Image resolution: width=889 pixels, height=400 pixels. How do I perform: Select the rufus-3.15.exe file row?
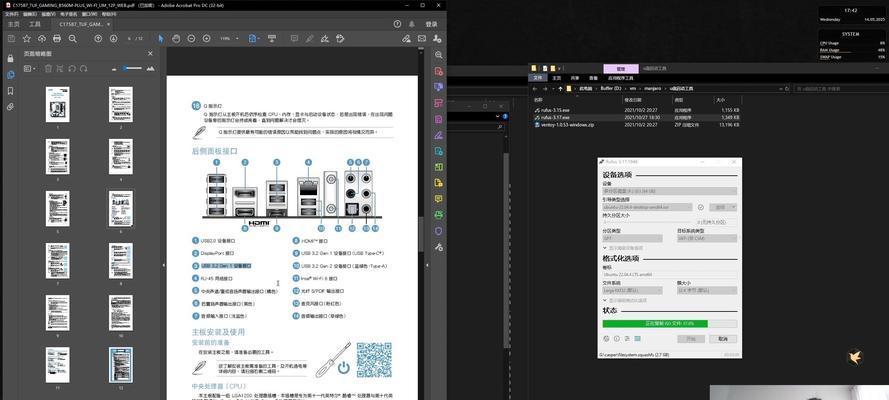pos(637,110)
